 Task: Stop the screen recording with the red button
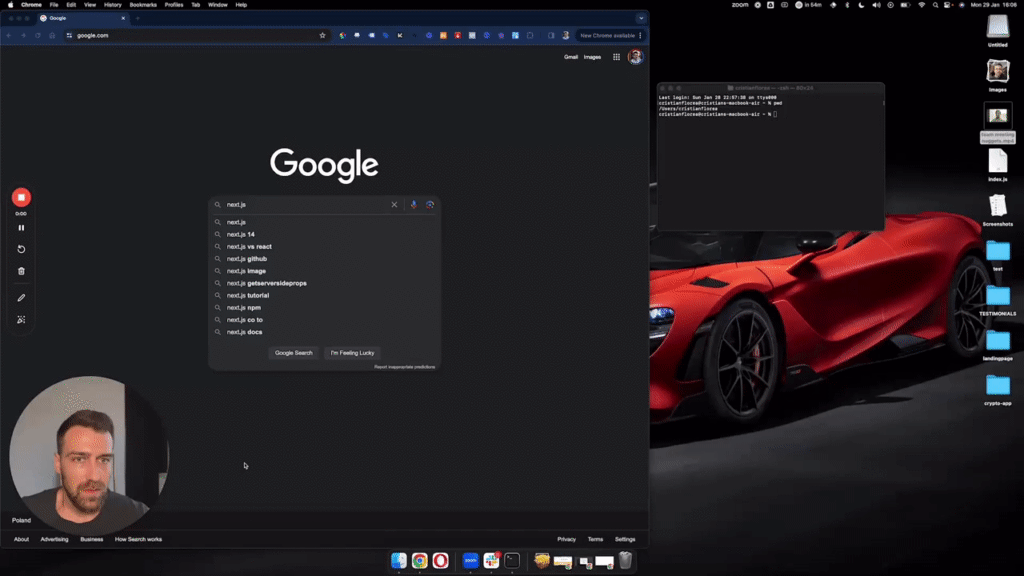pyautogui.click(x=21, y=198)
